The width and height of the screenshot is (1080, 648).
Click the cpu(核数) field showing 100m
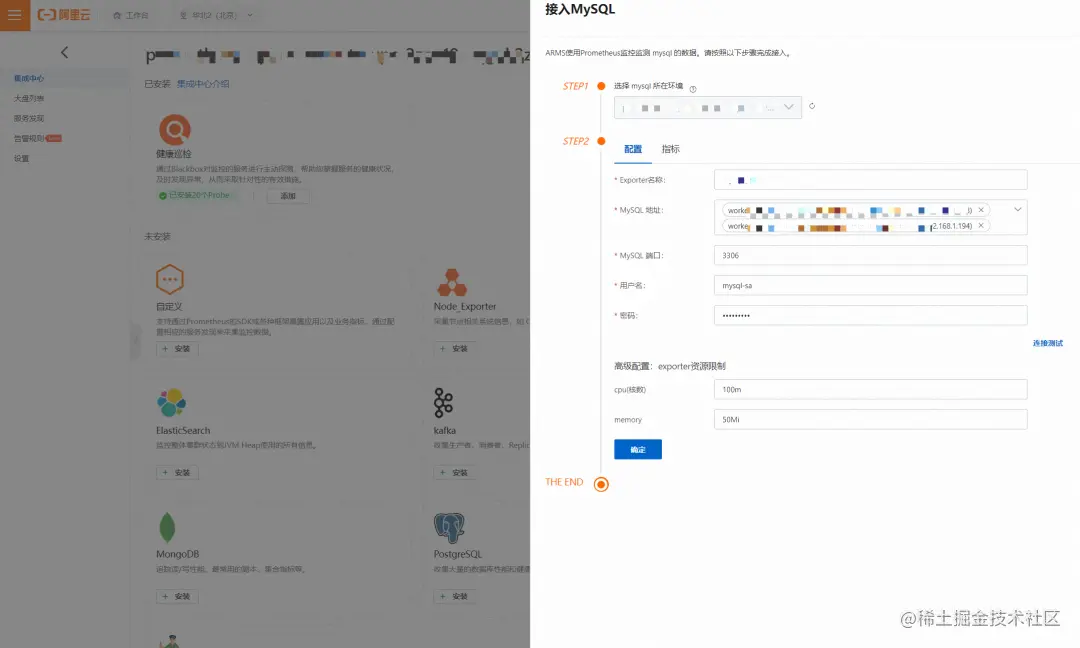click(871, 390)
